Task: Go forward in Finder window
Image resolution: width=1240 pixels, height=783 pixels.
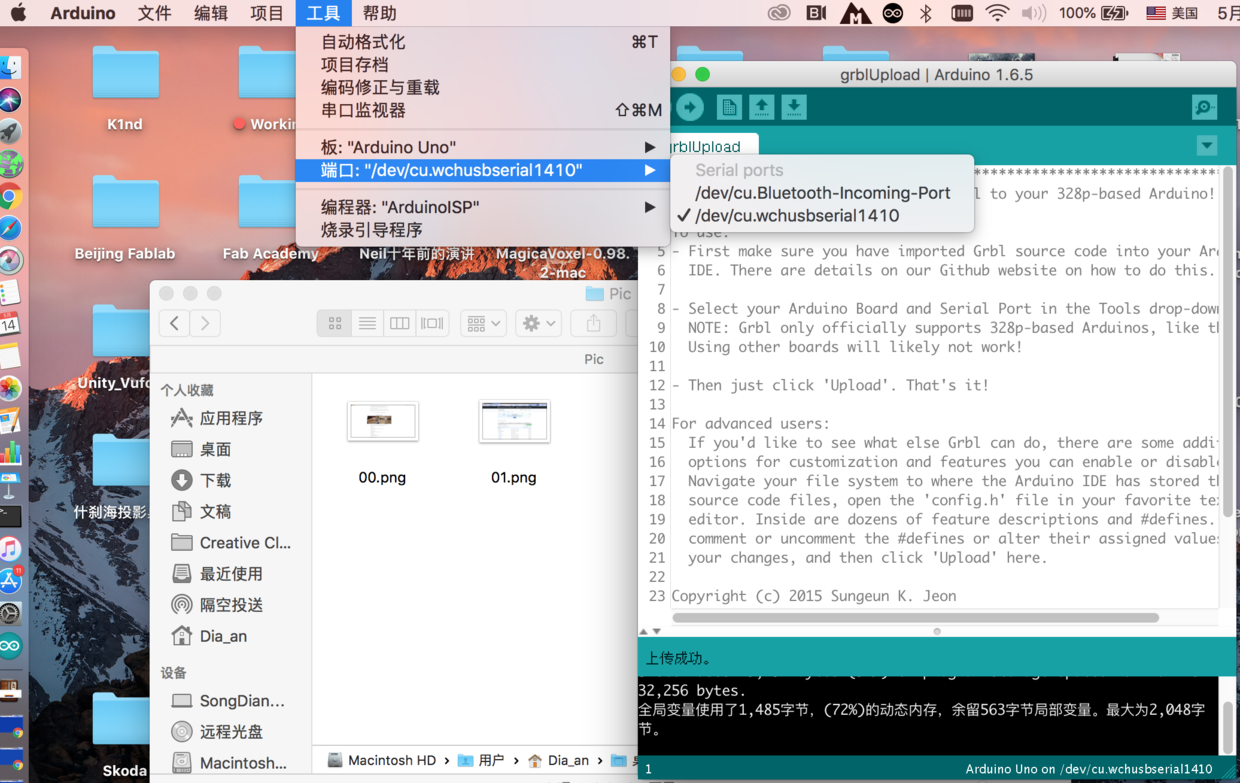Action: (x=206, y=323)
